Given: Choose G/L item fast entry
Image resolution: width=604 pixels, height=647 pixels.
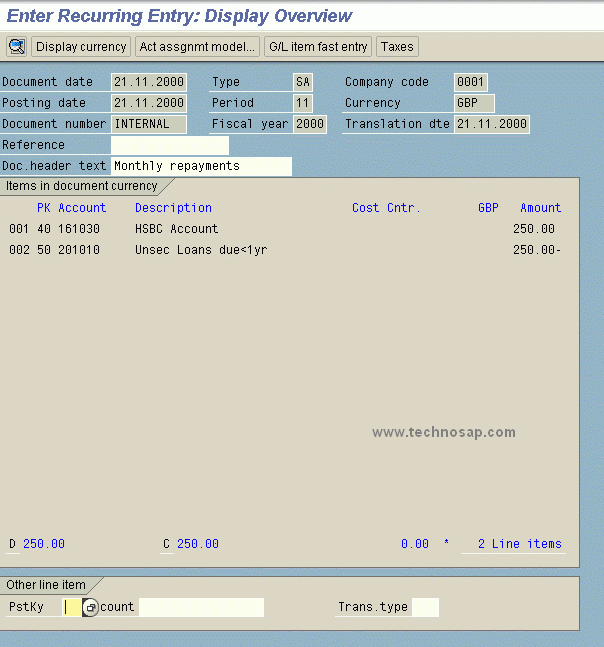Looking at the screenshot, I should 318,47.
